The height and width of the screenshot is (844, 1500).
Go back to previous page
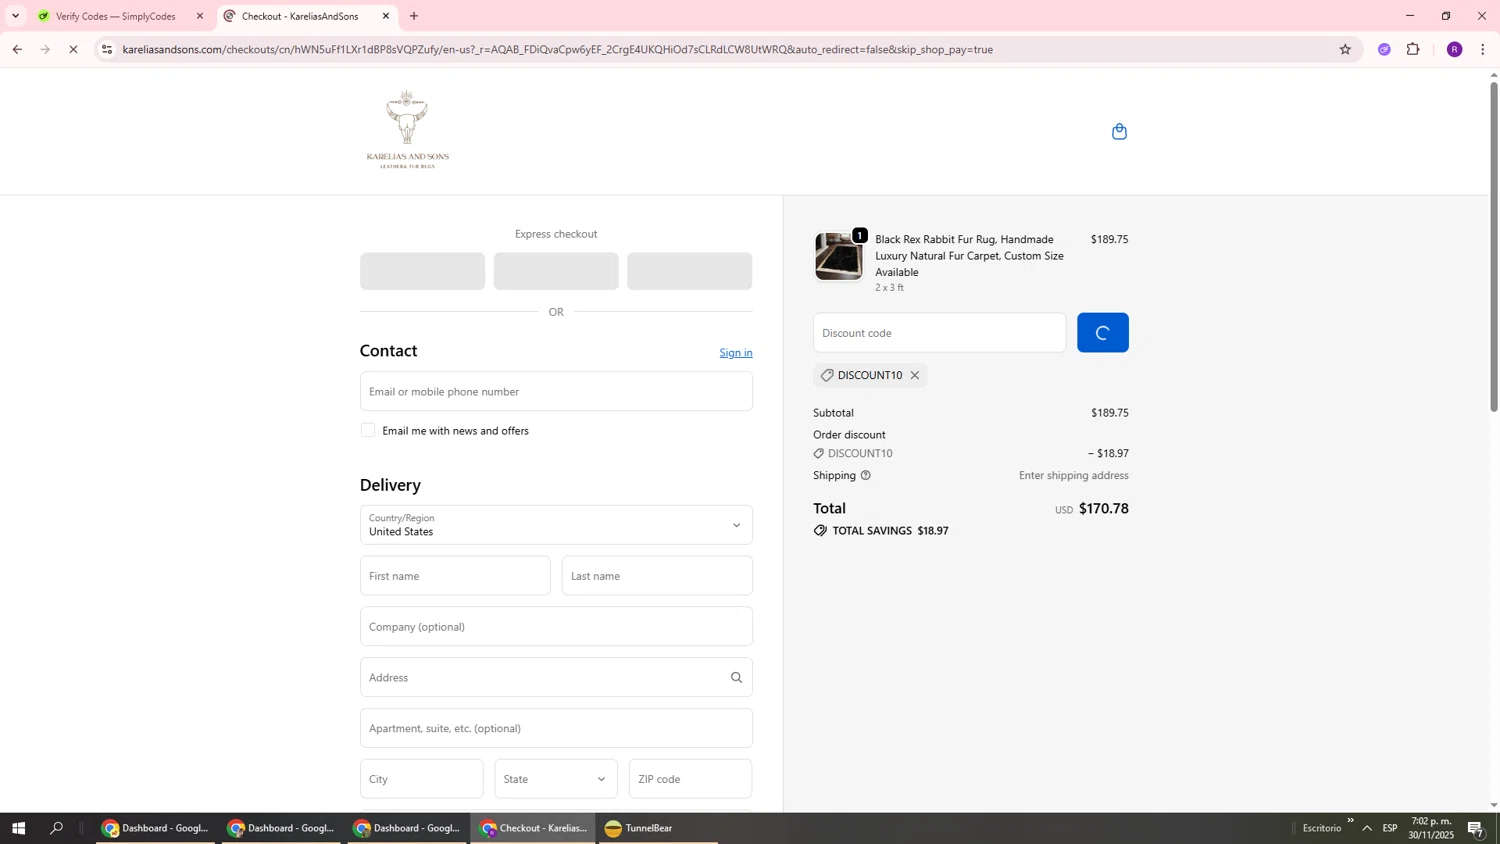(x=17, y=49)
